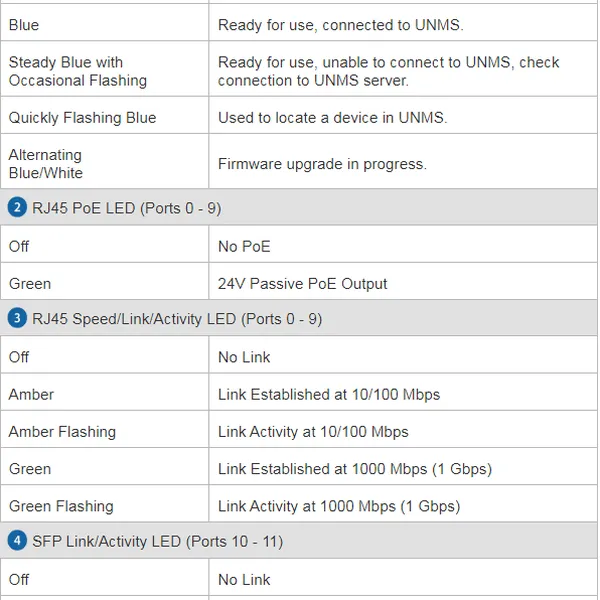This screenshot has height=600, width=600.
Task: Click the Amber Flashing state cell
Action: [62, 432]
